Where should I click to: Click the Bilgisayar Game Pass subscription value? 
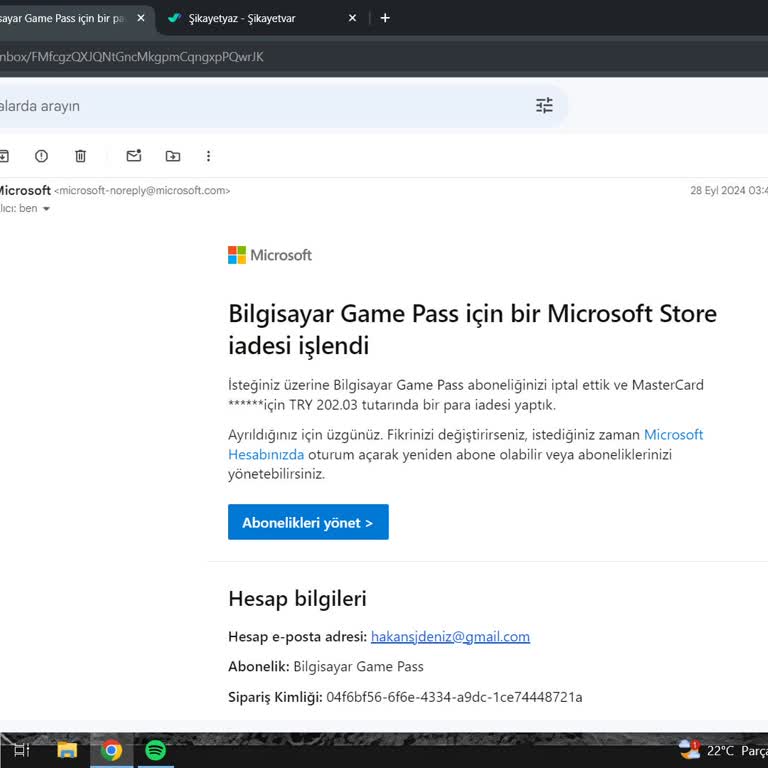pos(358,667)
